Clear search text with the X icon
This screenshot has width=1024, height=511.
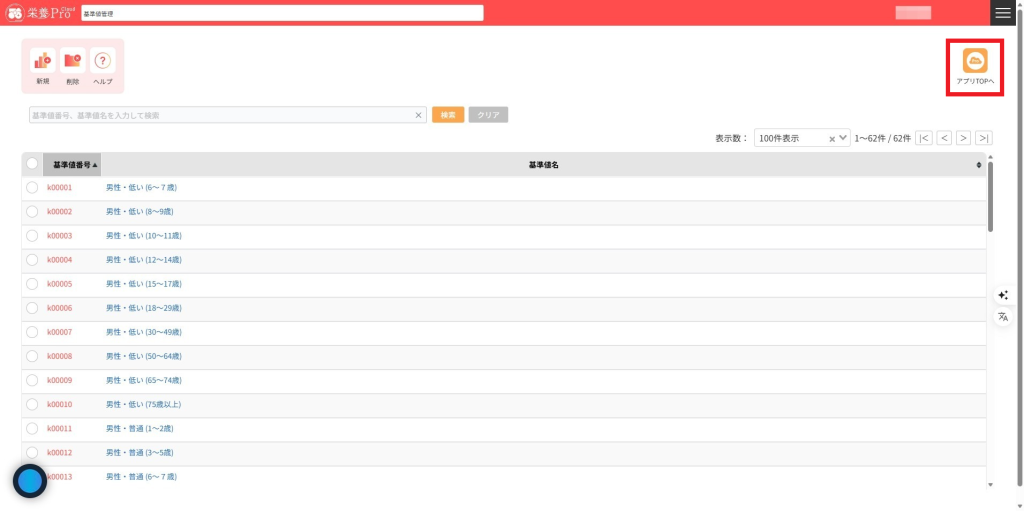(419, 115)
